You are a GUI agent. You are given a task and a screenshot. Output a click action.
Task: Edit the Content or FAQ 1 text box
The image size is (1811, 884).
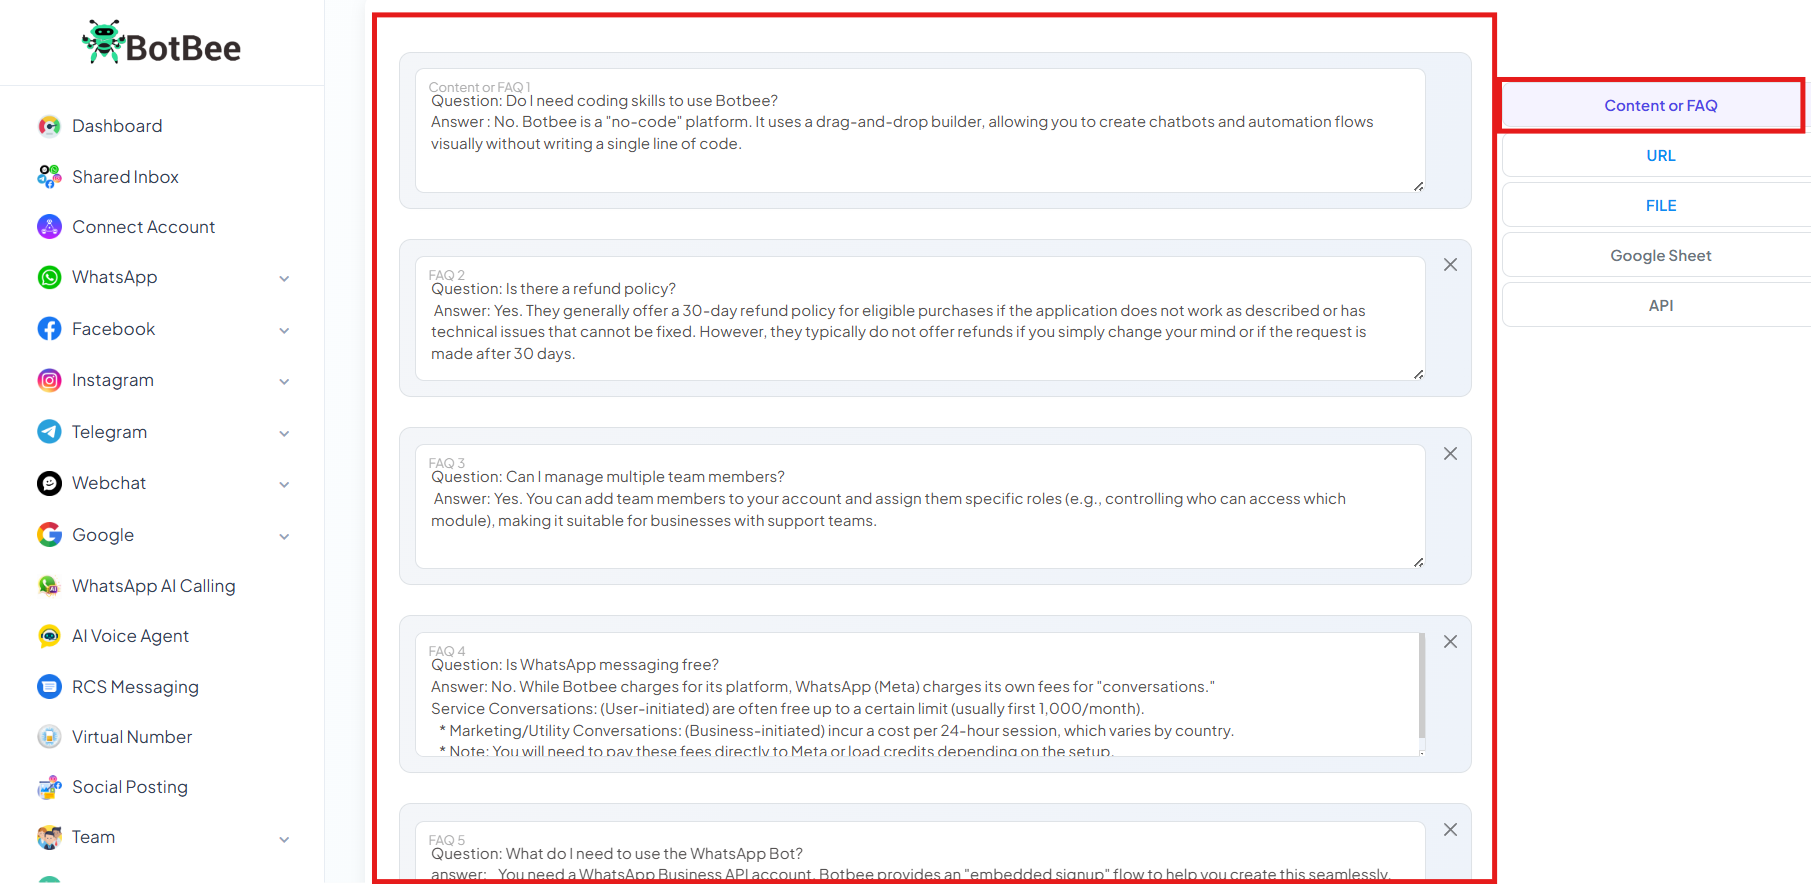[x=920, y=130]
